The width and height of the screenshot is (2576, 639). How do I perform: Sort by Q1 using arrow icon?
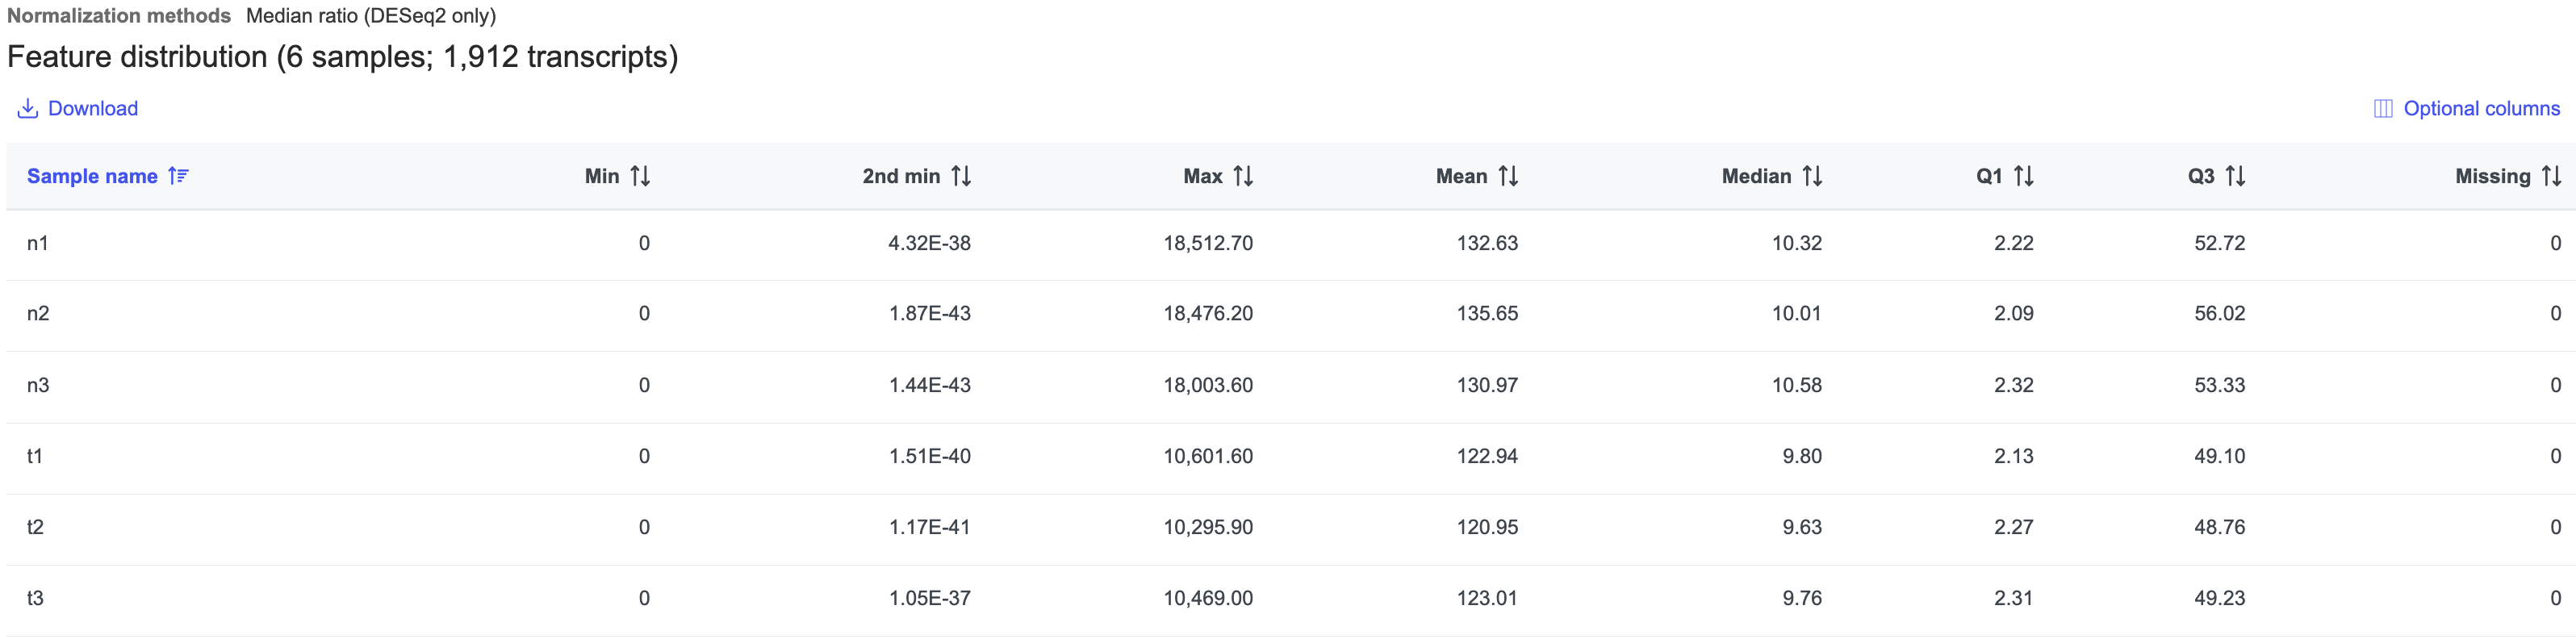[x=2024, y=176]
